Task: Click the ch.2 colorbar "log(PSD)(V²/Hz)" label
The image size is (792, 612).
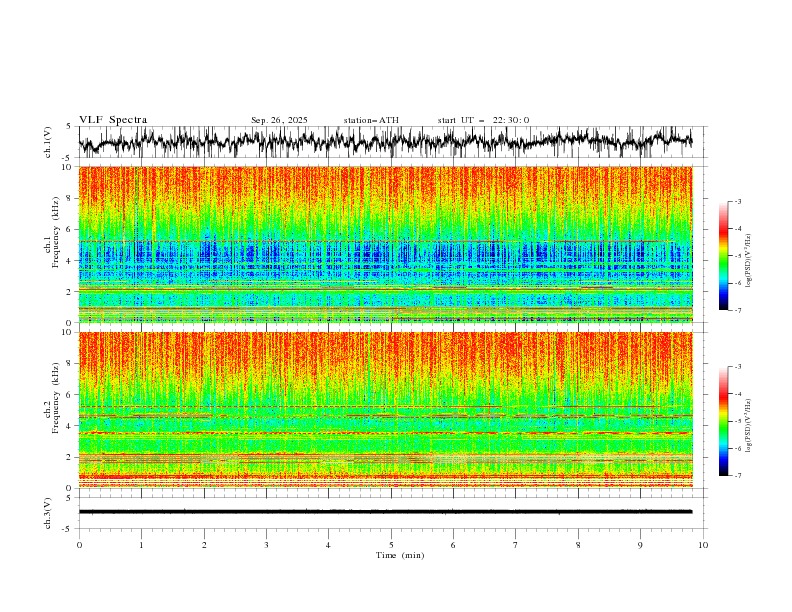Action: click(x=749, y=425)
